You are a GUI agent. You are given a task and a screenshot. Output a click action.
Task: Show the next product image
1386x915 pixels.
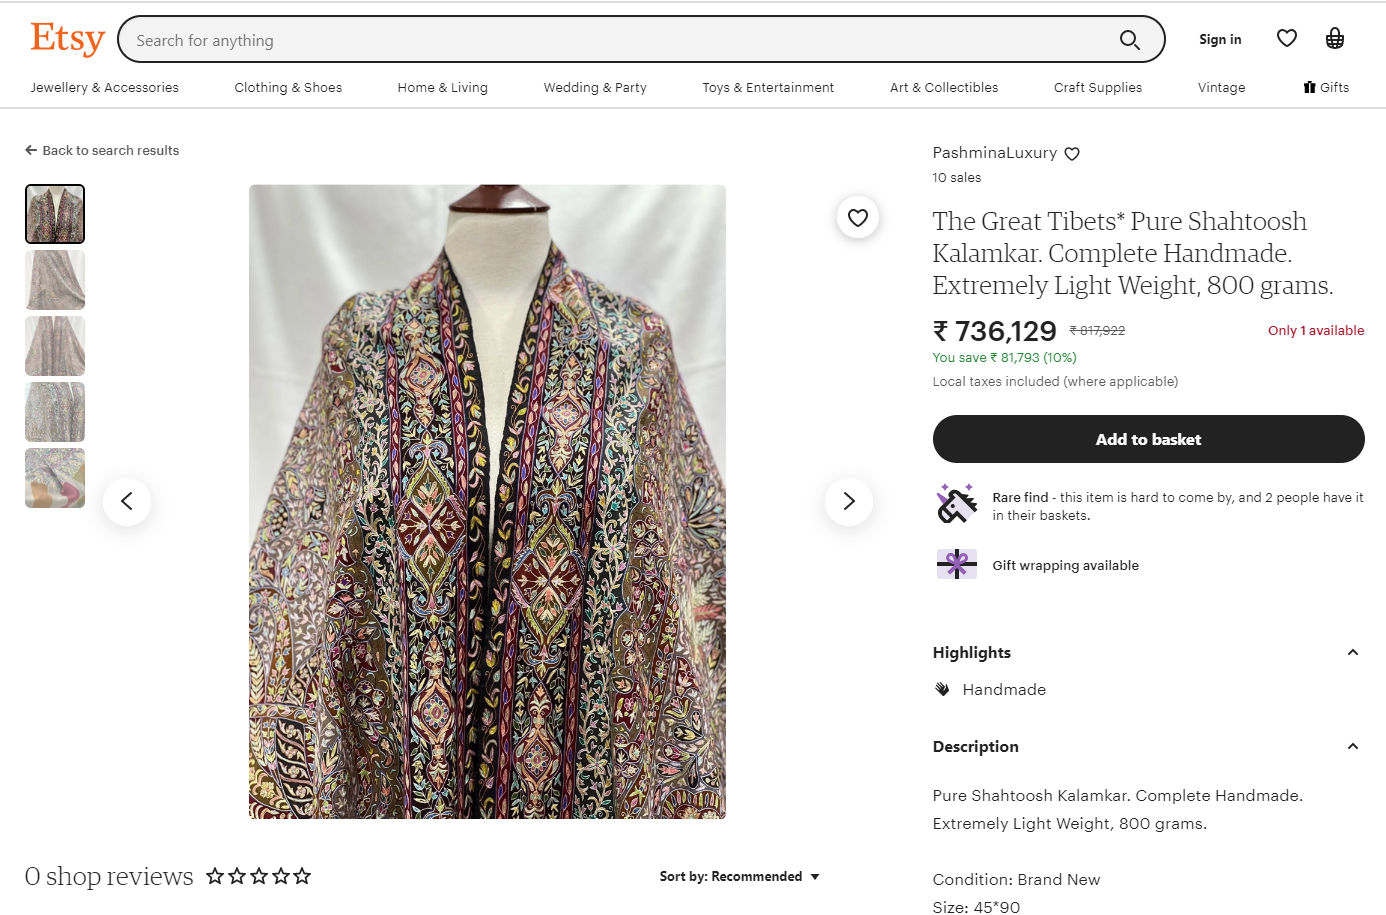[x=849, y=501]
